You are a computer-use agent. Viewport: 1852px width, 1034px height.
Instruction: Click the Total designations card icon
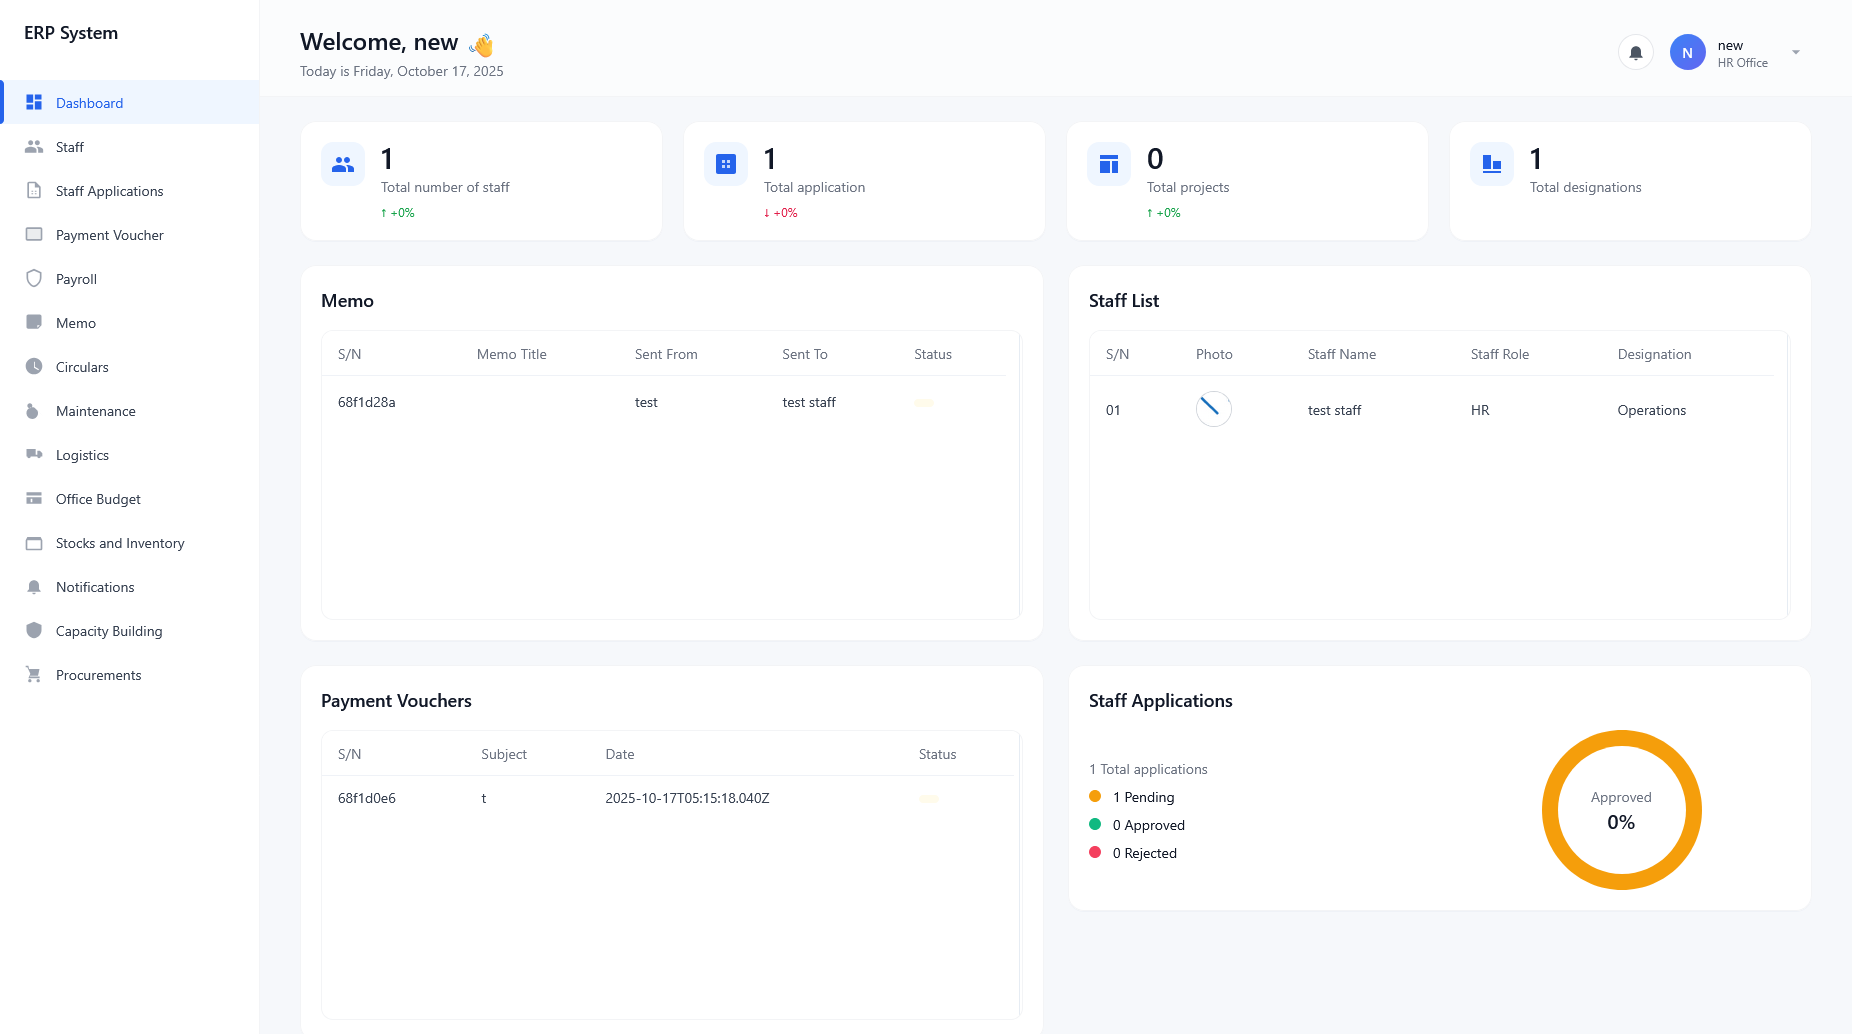(1492, 164)
